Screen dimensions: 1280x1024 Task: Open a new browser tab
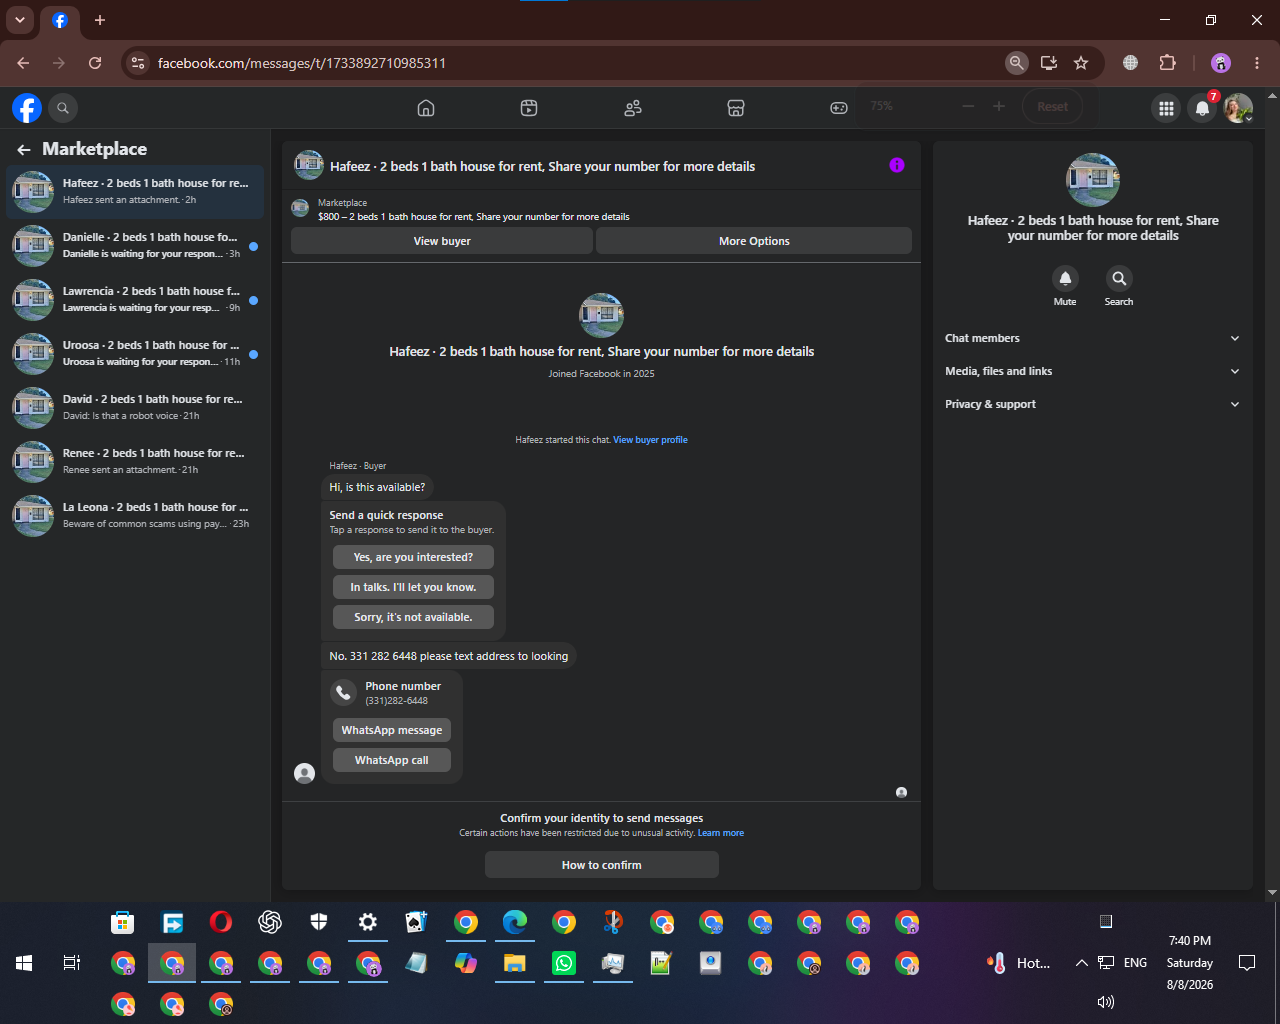(x=100, y=20)
